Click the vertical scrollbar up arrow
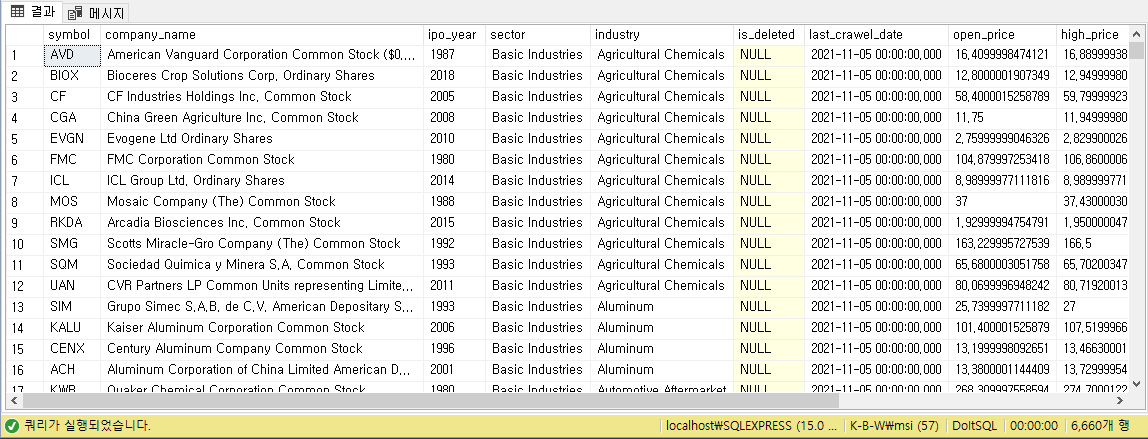This screenshot has height=439, width=1148. (x=1136, y=34)
